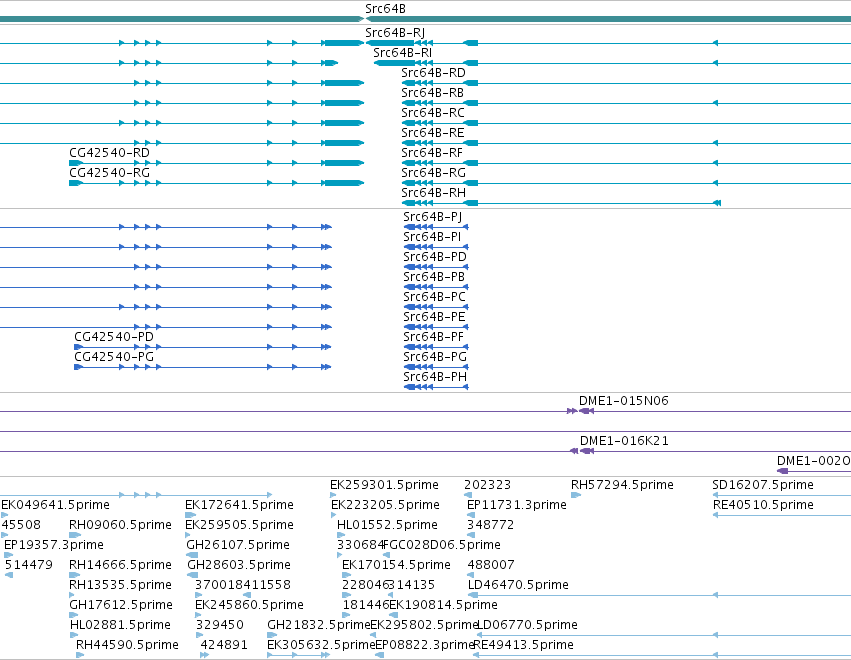Open the RH09060.5prime EST
The height and width of the screenshot is (660, 851).
coord(120,525)
